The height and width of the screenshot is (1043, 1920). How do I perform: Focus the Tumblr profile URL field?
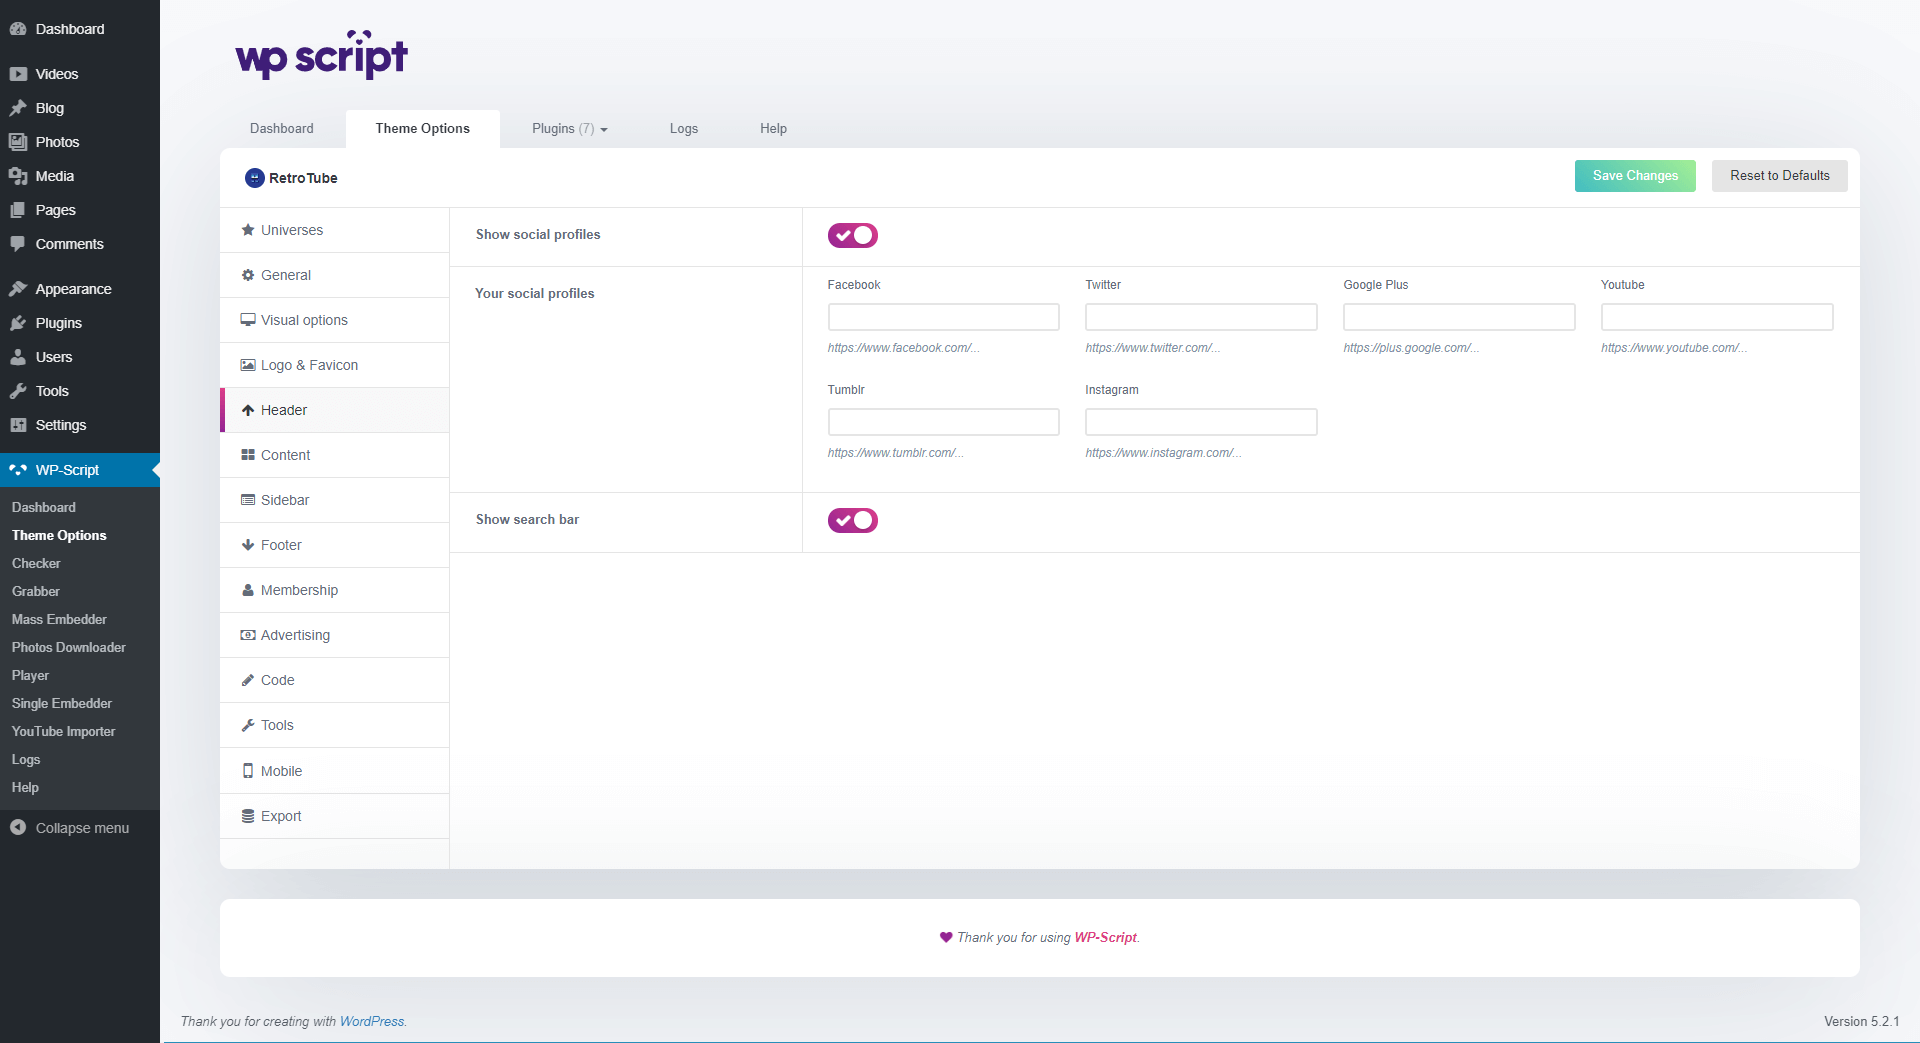coord(943,422)
